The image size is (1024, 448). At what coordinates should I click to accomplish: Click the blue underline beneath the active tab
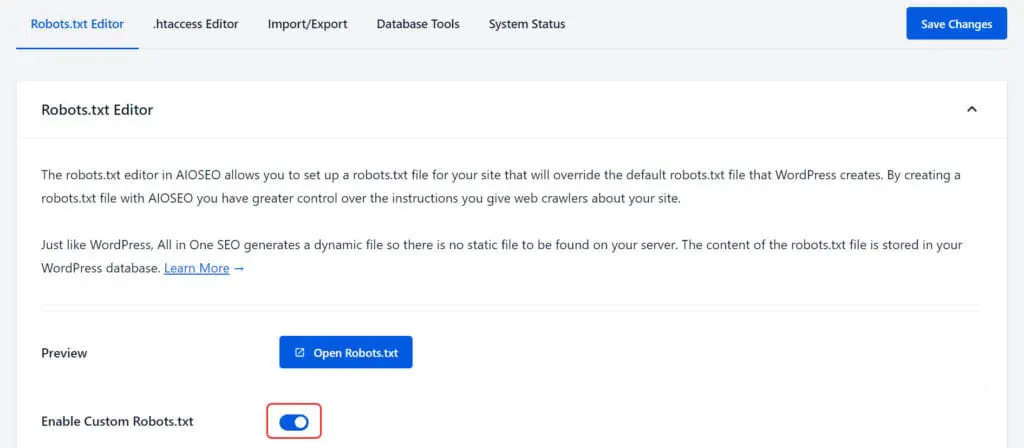point(77,48)
